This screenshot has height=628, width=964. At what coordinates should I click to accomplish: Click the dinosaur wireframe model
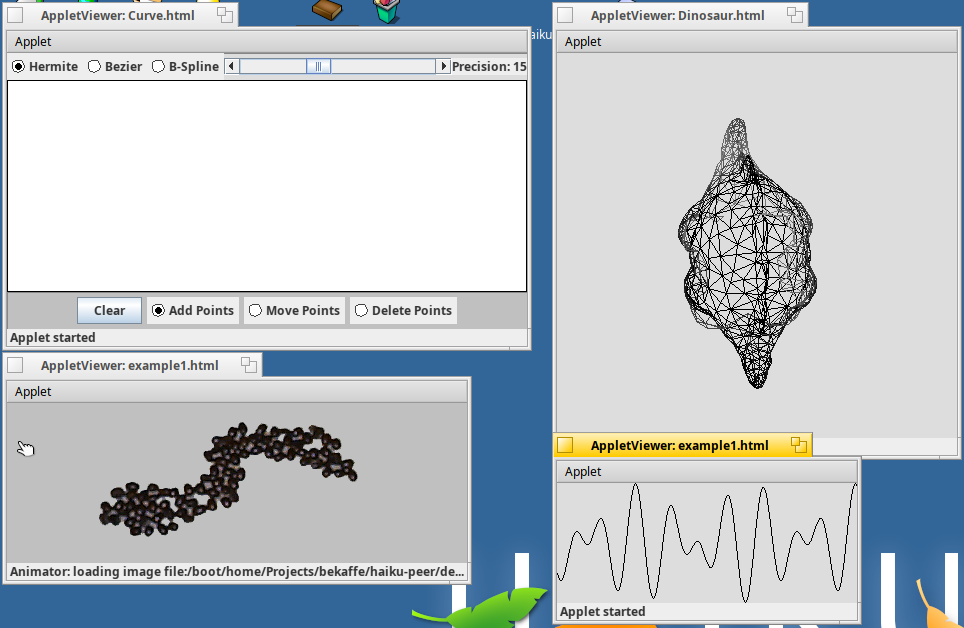(748, 253)
